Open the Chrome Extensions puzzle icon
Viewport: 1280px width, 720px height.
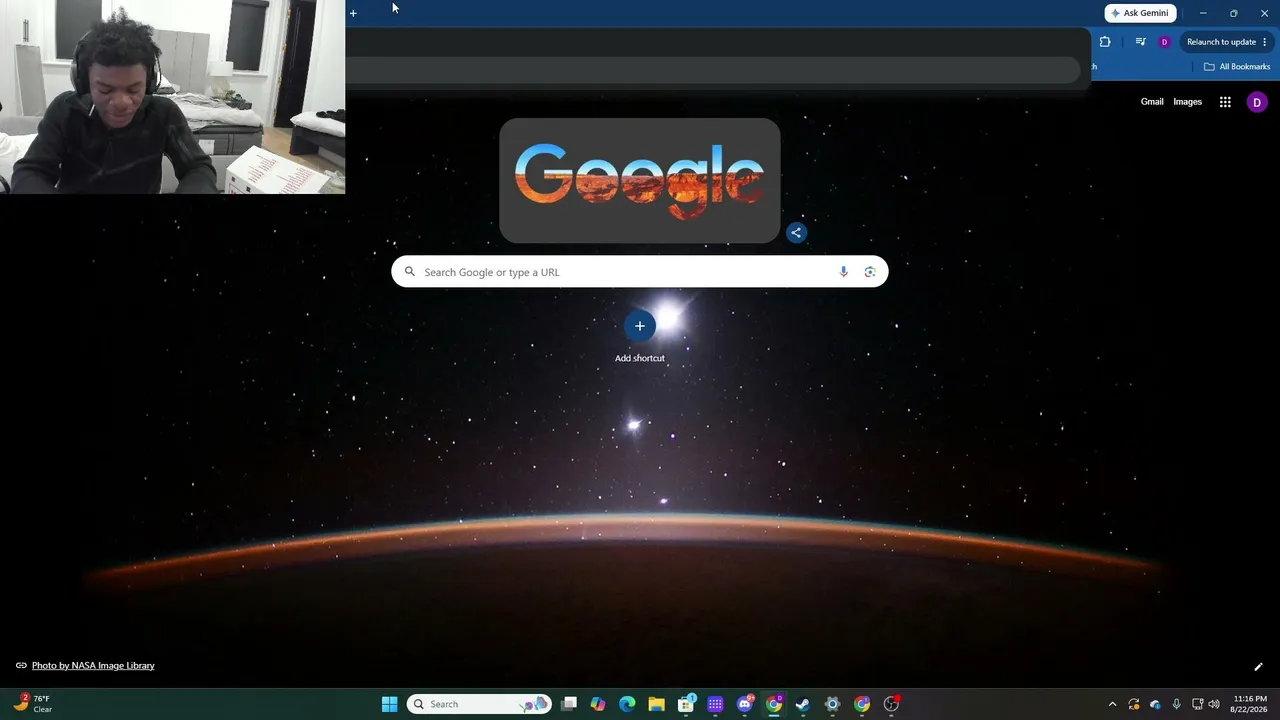click(x=1105, y=42)
